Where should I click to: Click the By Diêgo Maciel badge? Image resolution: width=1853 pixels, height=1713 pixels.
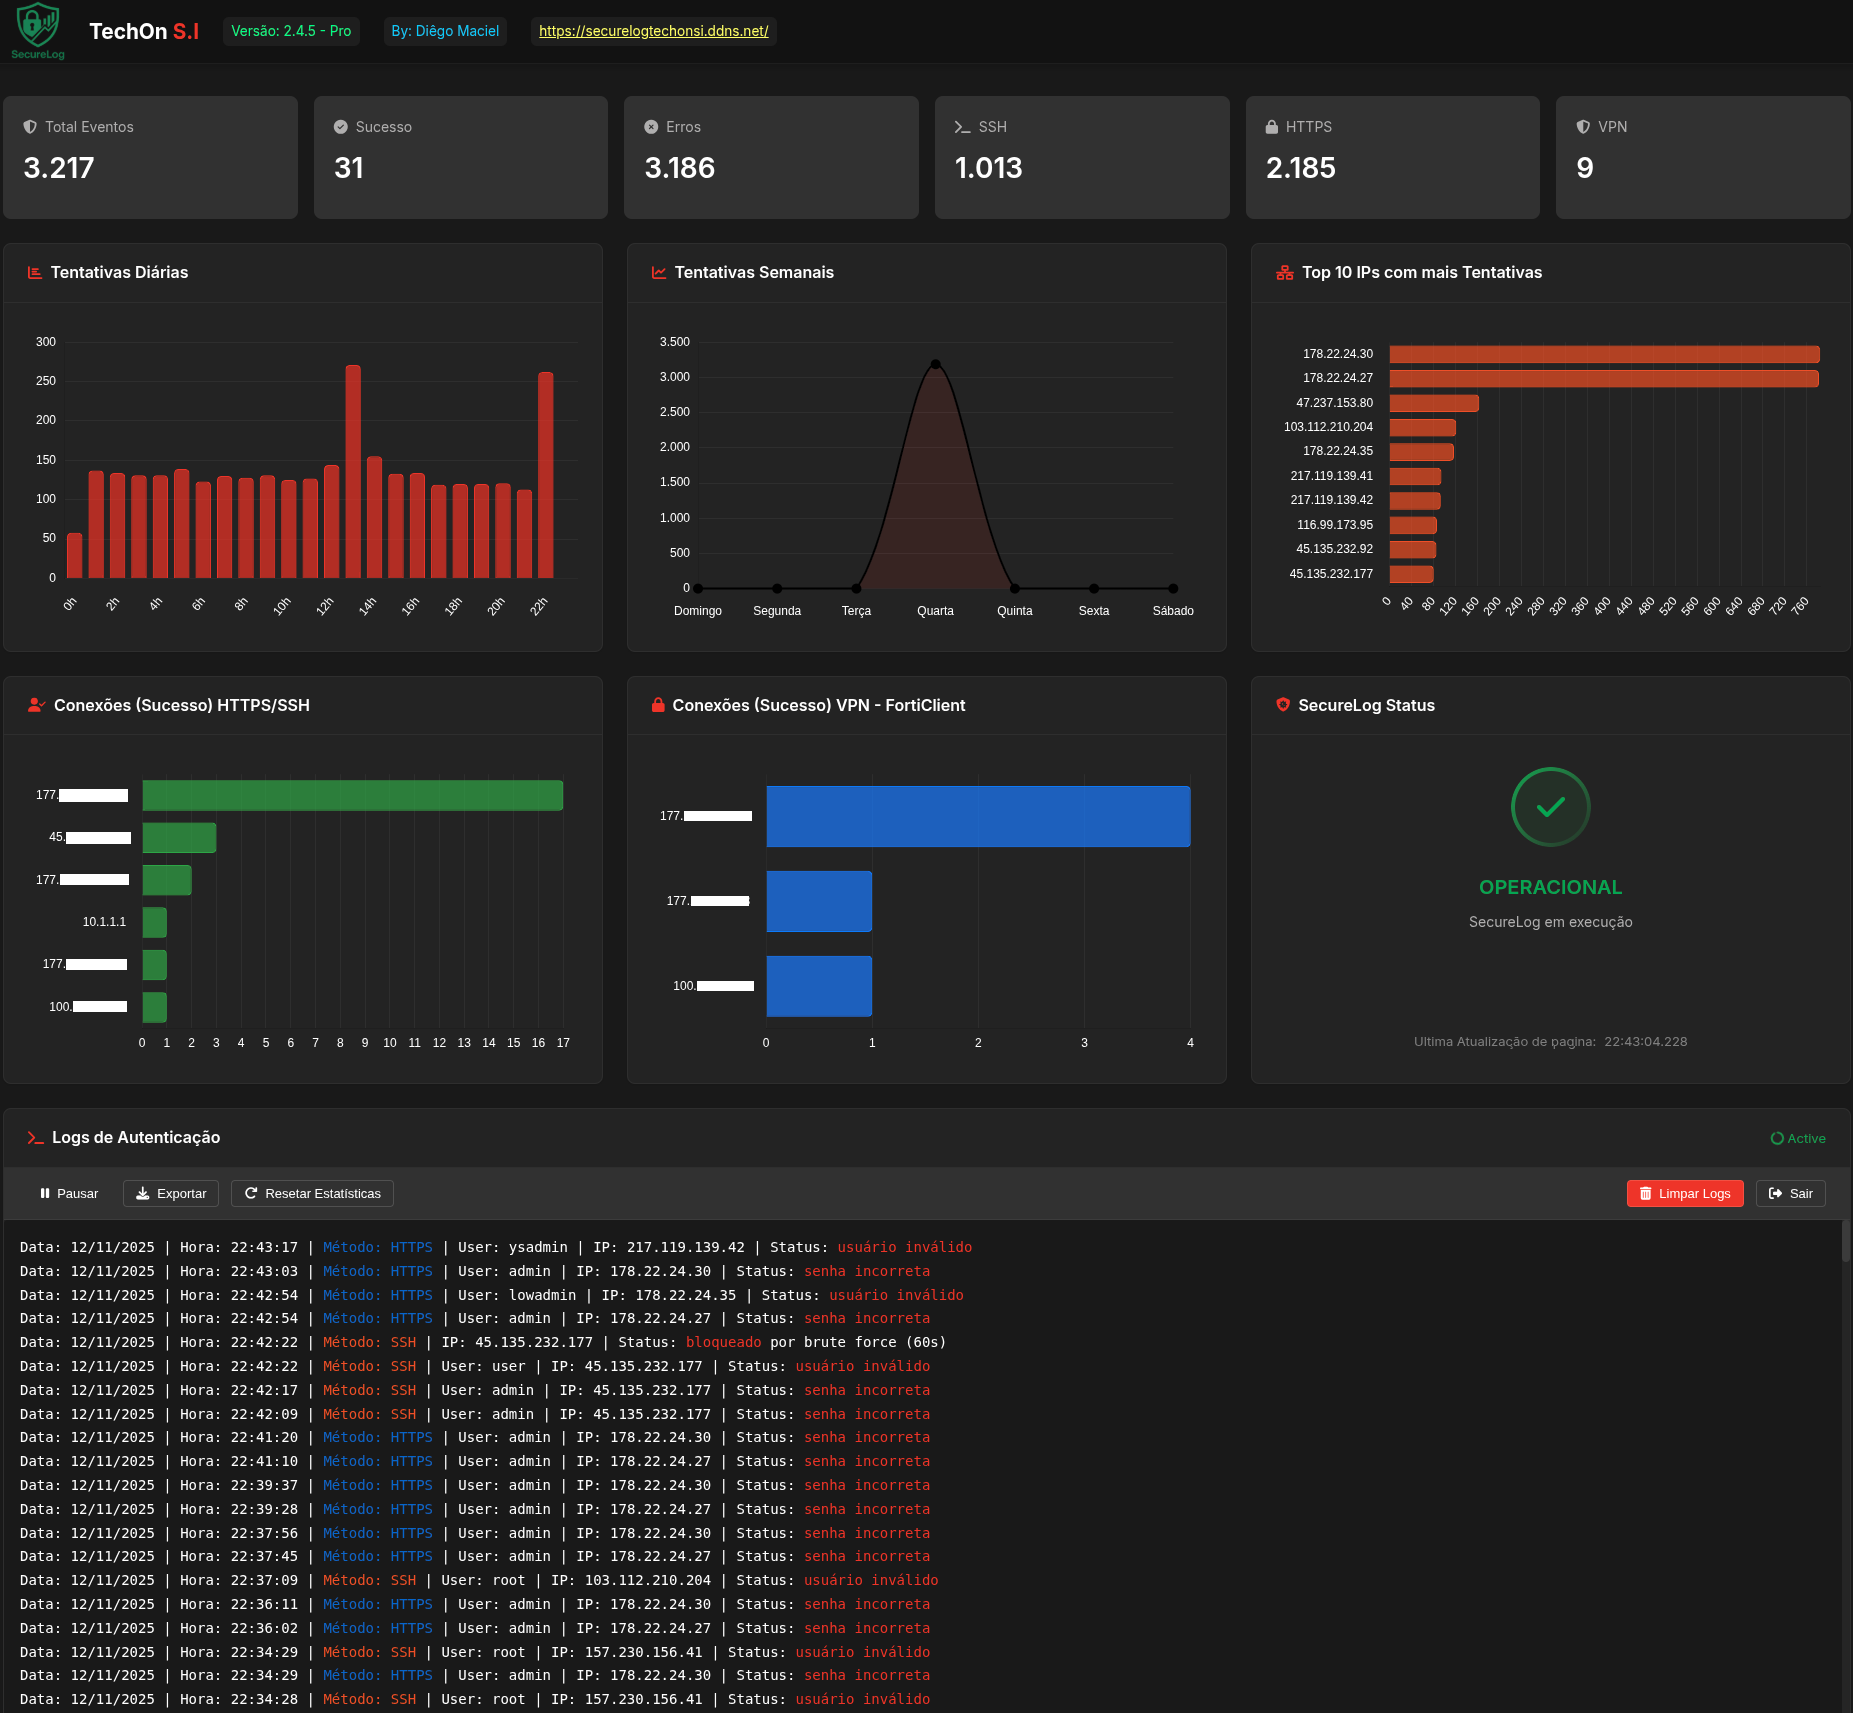click(x=444, y=31)
